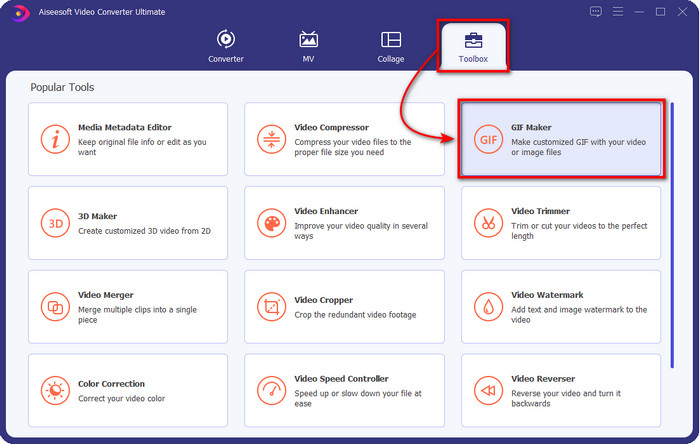The width and height of the screenshot is (700, 444).
Task: Go to the Collage tab
Action: click(391, 46)
